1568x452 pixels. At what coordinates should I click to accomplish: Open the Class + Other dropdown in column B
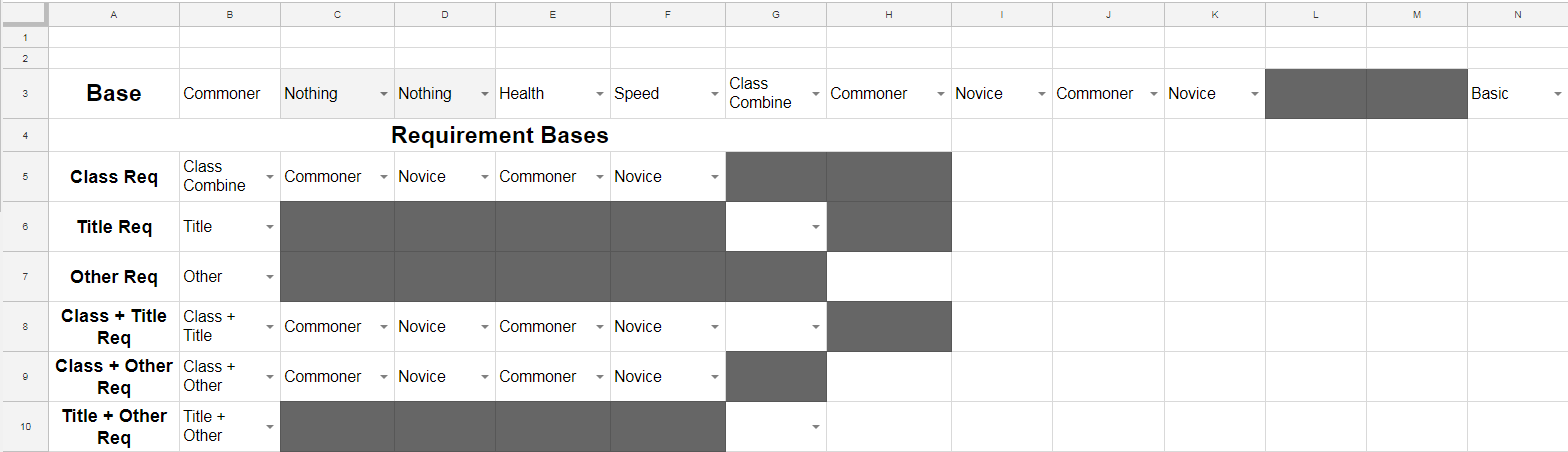pos(270,377)
